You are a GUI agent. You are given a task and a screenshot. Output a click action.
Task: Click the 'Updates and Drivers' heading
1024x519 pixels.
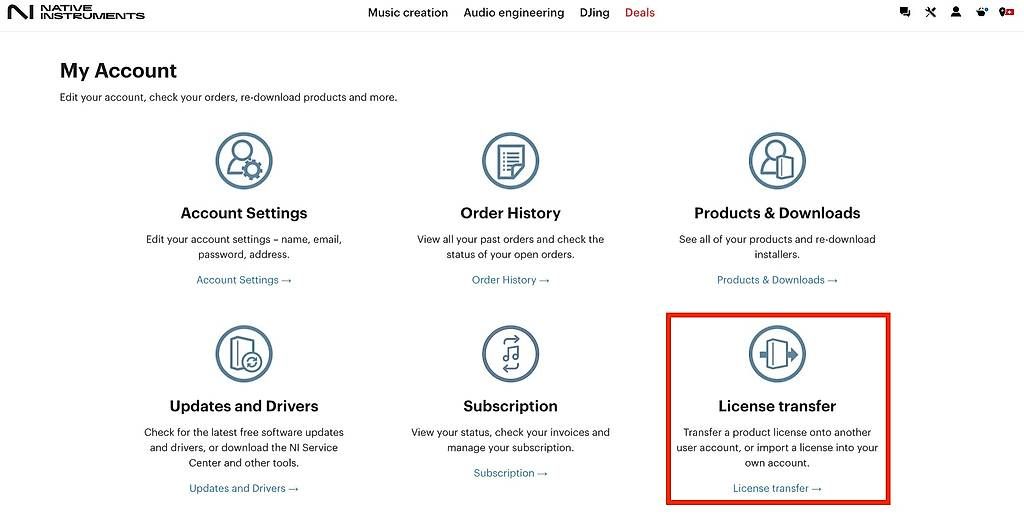[244, 406]
